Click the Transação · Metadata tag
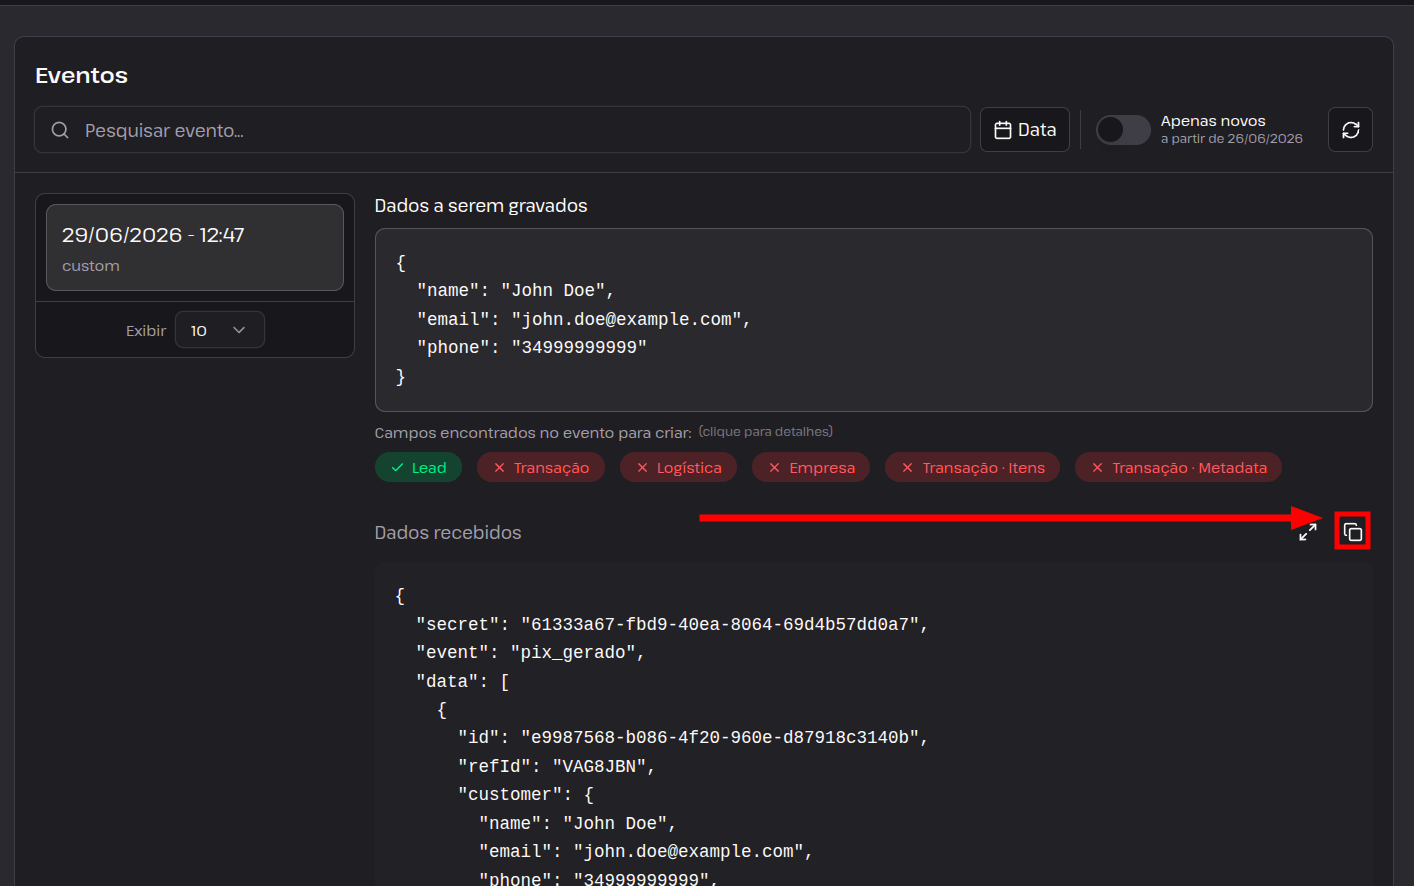The height and width of the screenshot is (886, 1414). click(1178, 468)
